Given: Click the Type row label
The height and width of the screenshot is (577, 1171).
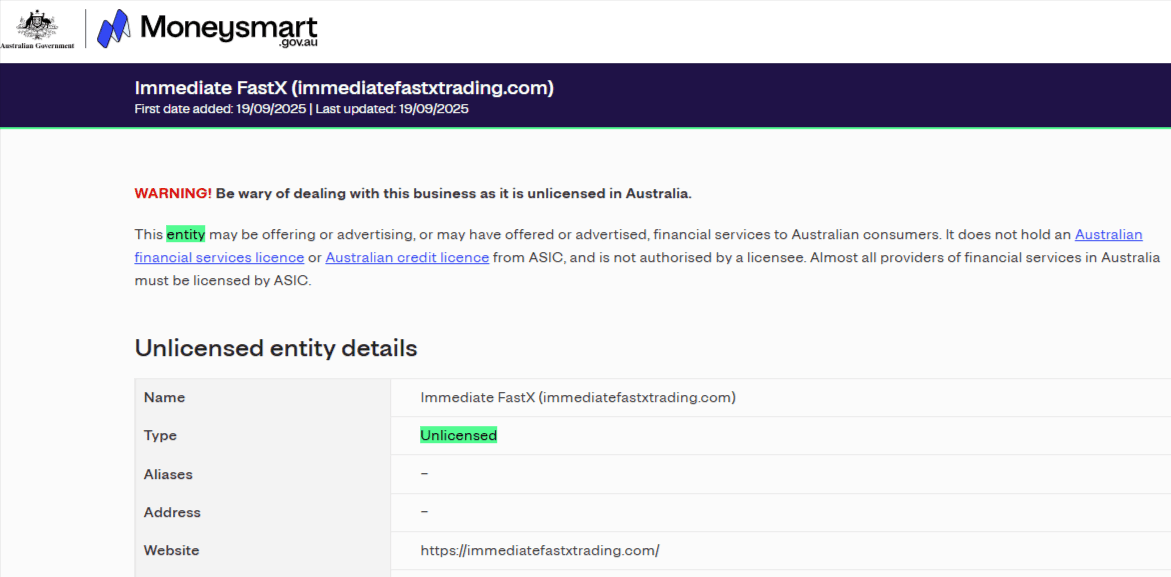Looking at the screenshot, I should [161, 436].
